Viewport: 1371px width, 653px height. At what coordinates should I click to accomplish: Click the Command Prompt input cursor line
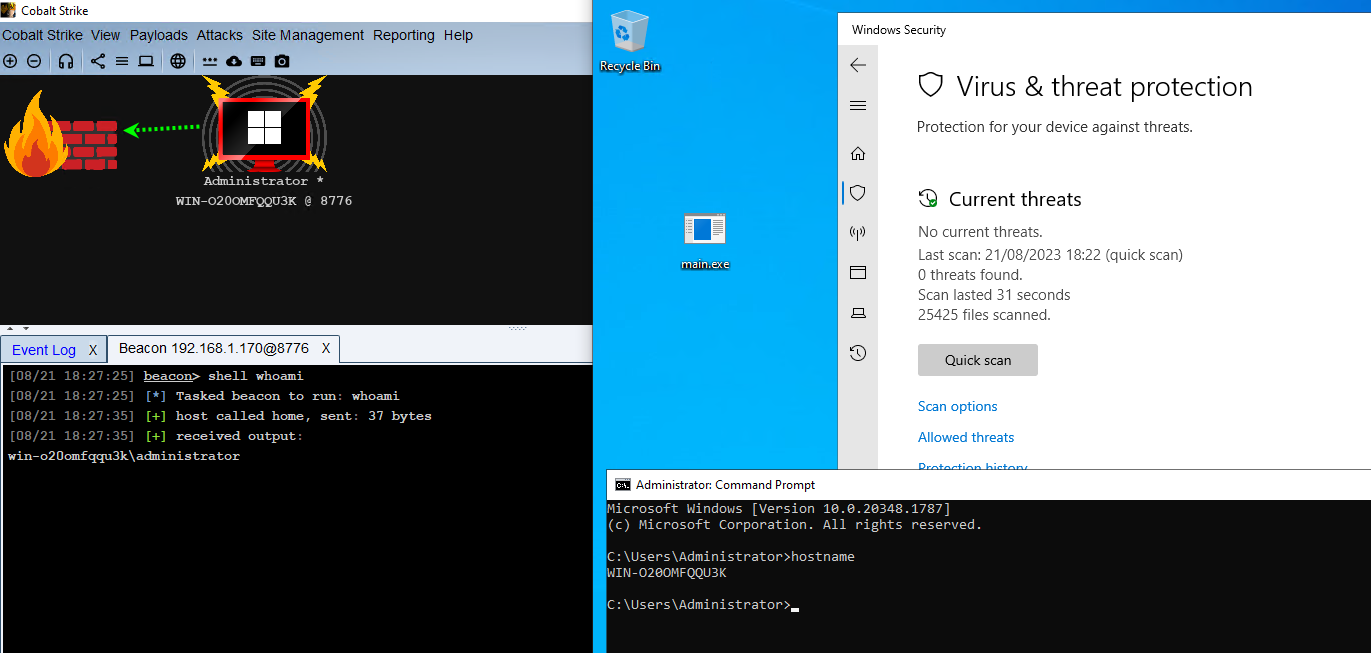[703, 605]
